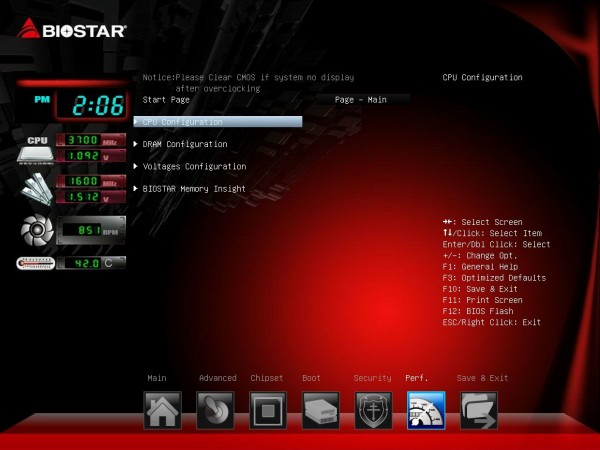This screenshot has width=600, height=450.
Task: Click the 'ESC/Right Click: Exit' hint
Action: coord(492,322)
